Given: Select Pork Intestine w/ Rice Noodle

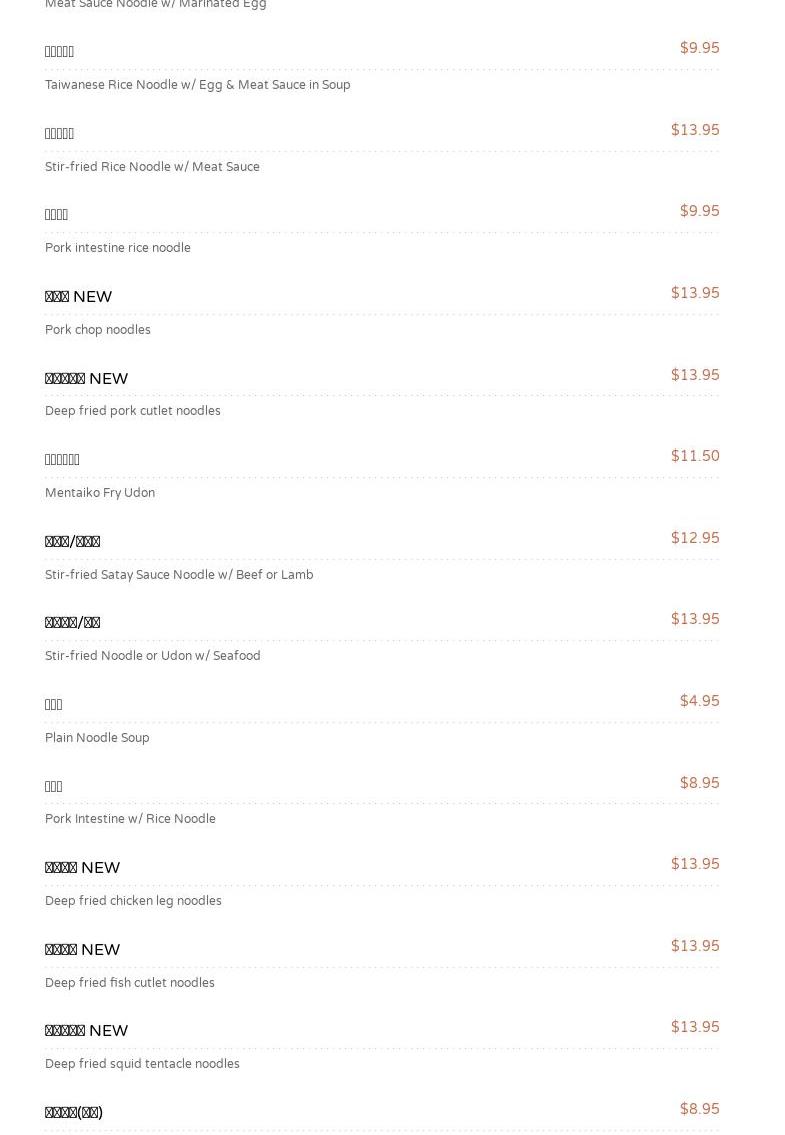Looking at the screenshot, I should click(130, 819).
